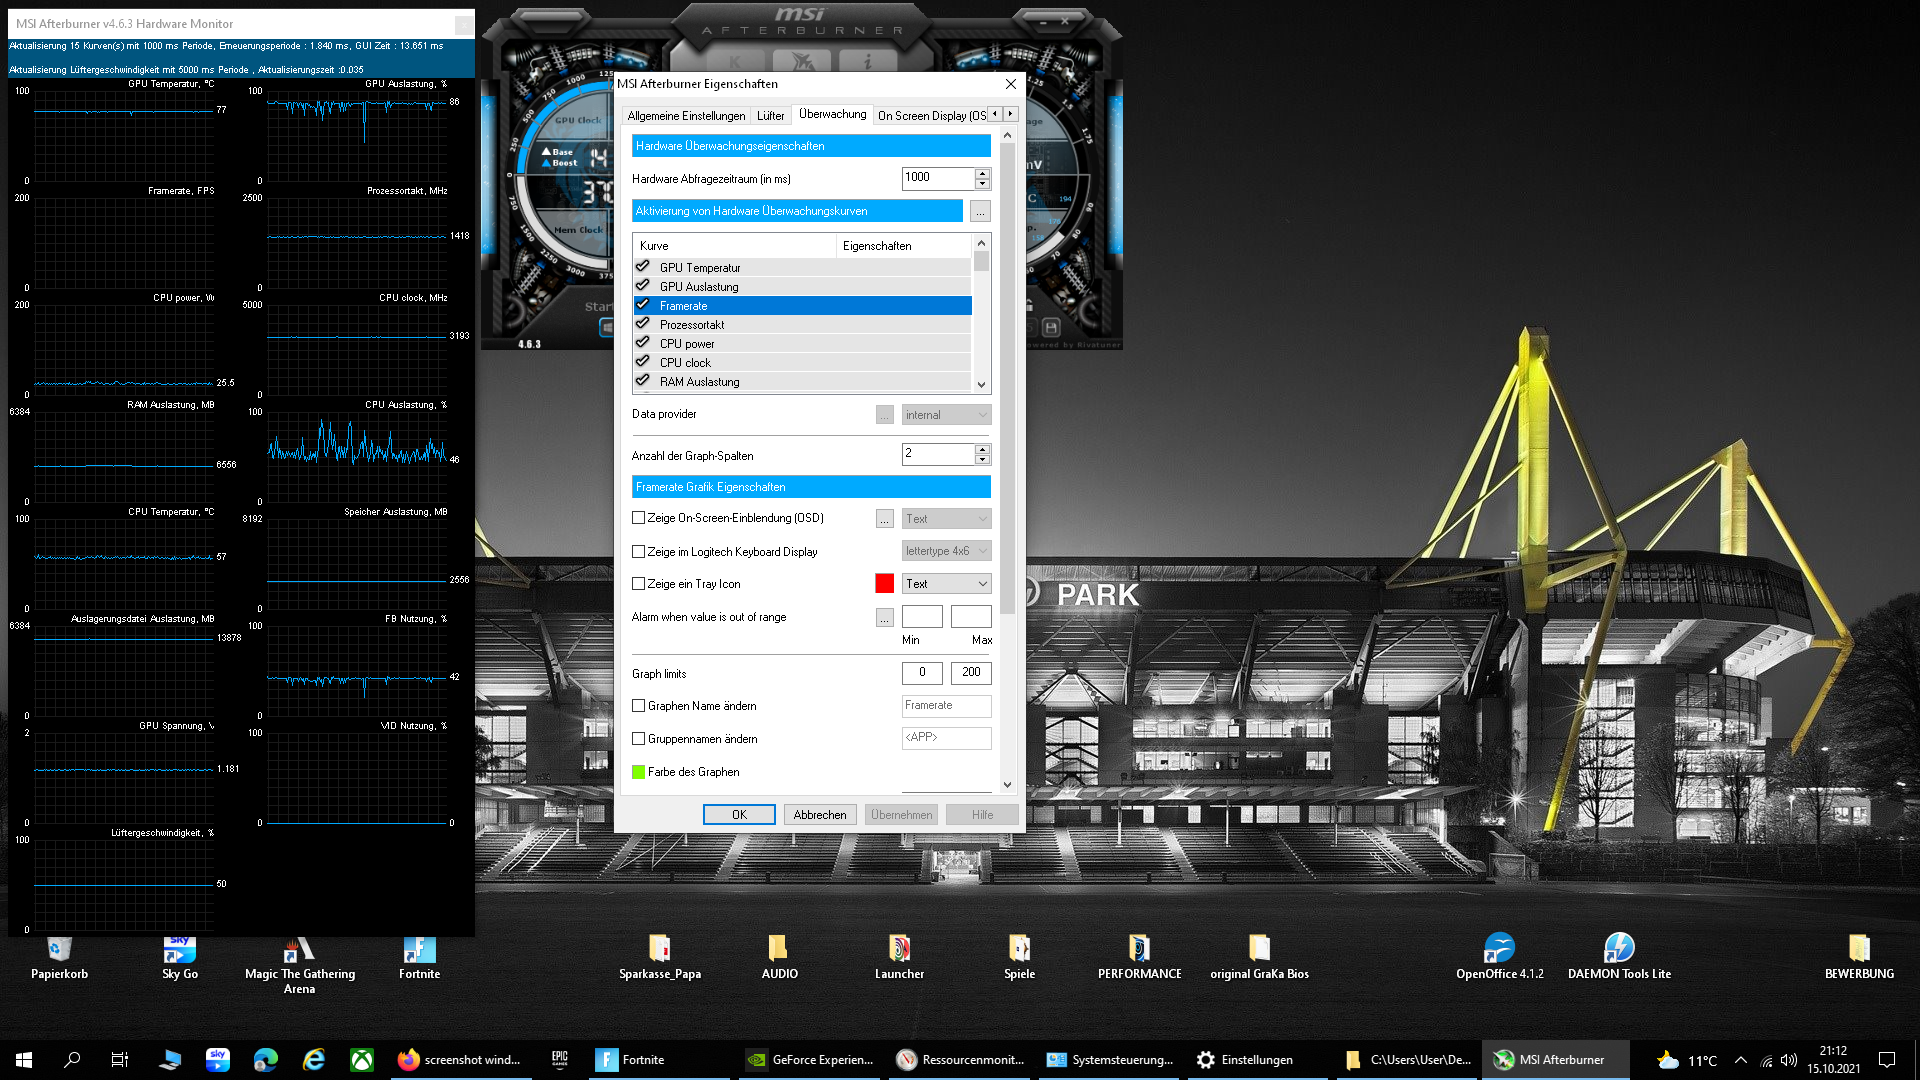Click the Afterburner information i button
This screenshot has height=1080, width=1920.
[x=867, y=61]
